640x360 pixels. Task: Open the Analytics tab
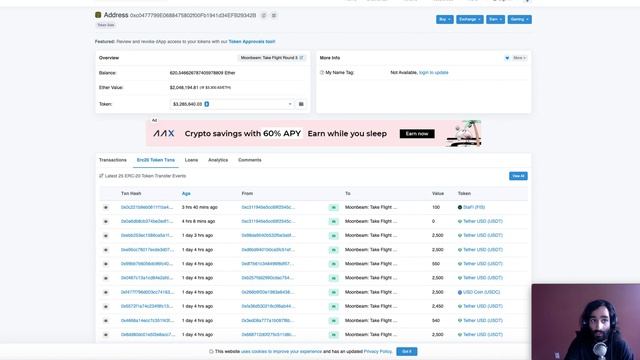coord(218,160)
